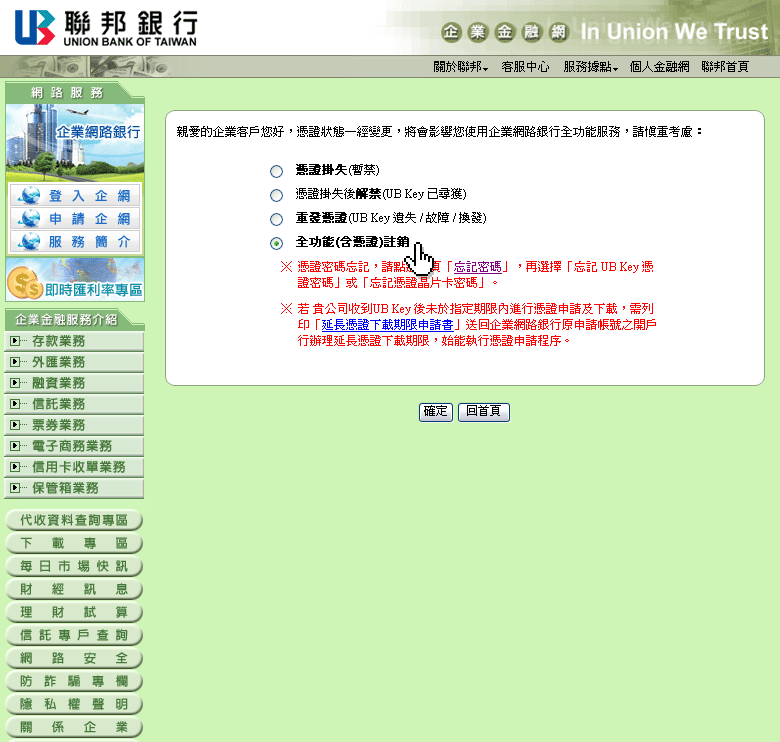780x742 pixels.
Task: Click the globe icon beside 登入企網
Action: click(x=29, y=195)
